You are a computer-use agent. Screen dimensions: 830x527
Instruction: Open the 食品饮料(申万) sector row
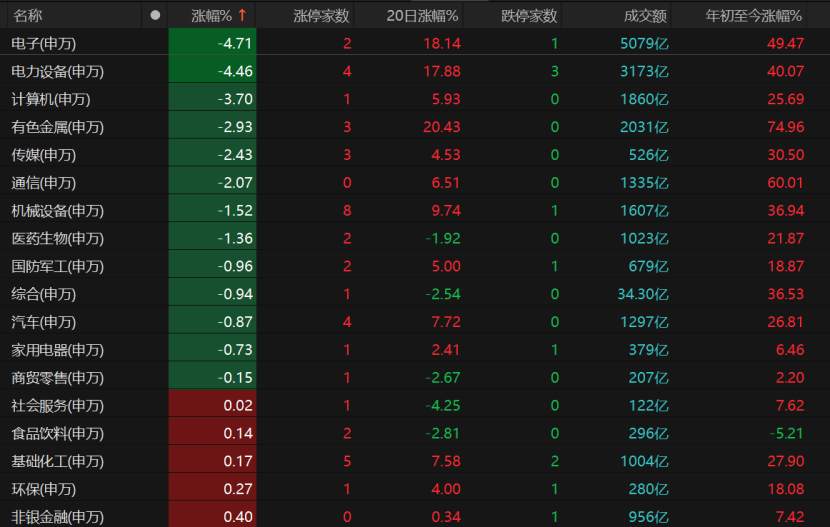coord(415,433)
